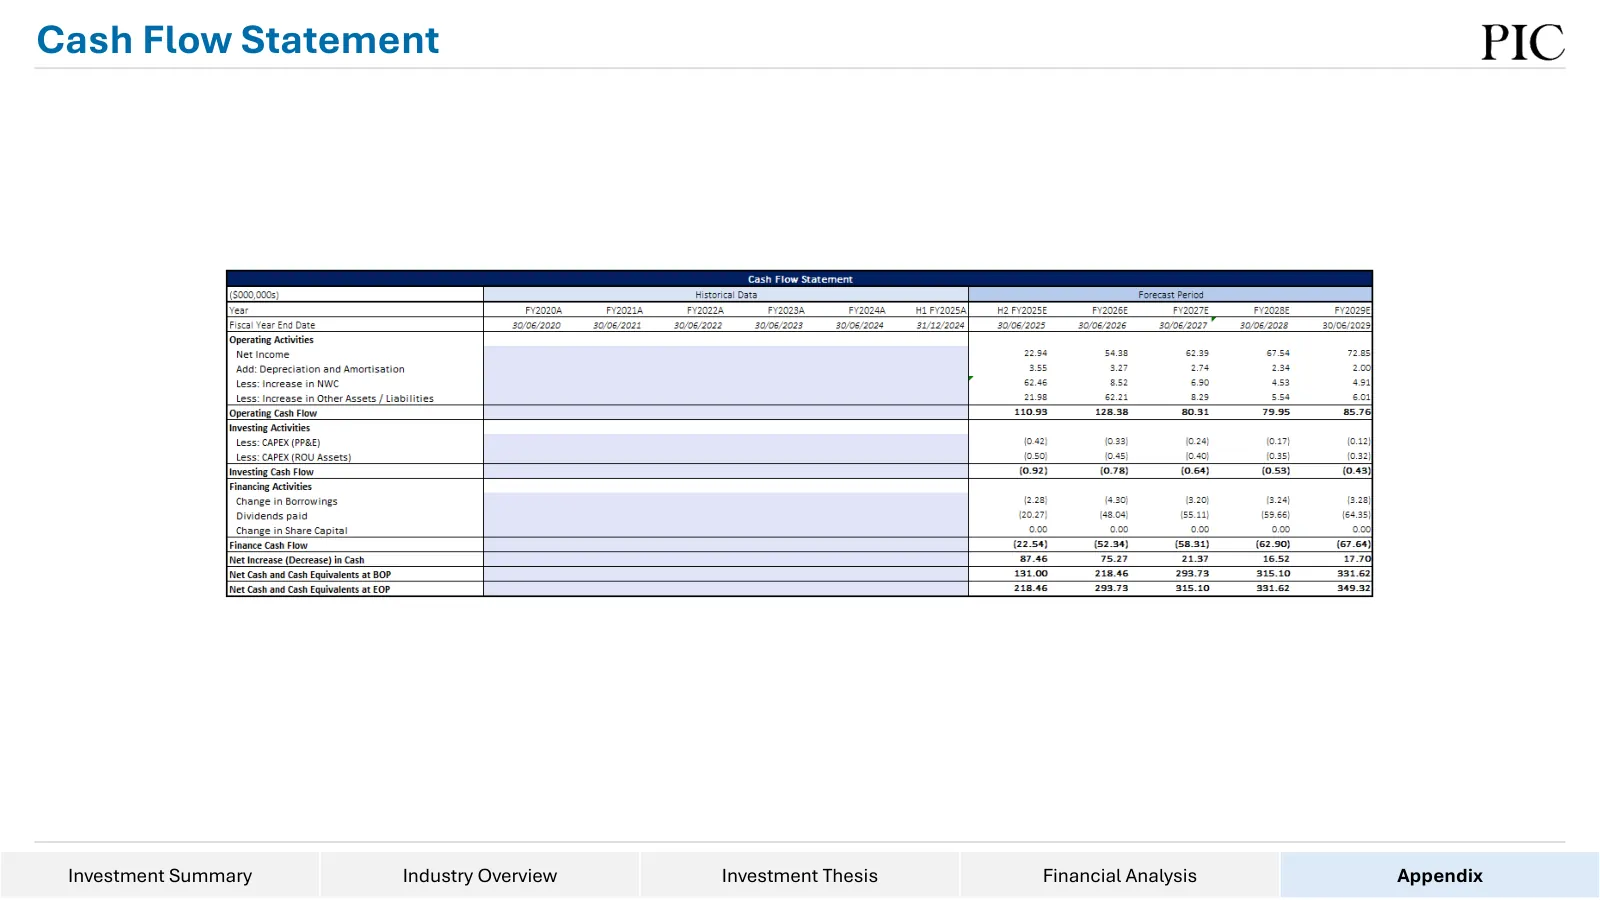Click the Dividends paid row label

click(x=271, y=516)
